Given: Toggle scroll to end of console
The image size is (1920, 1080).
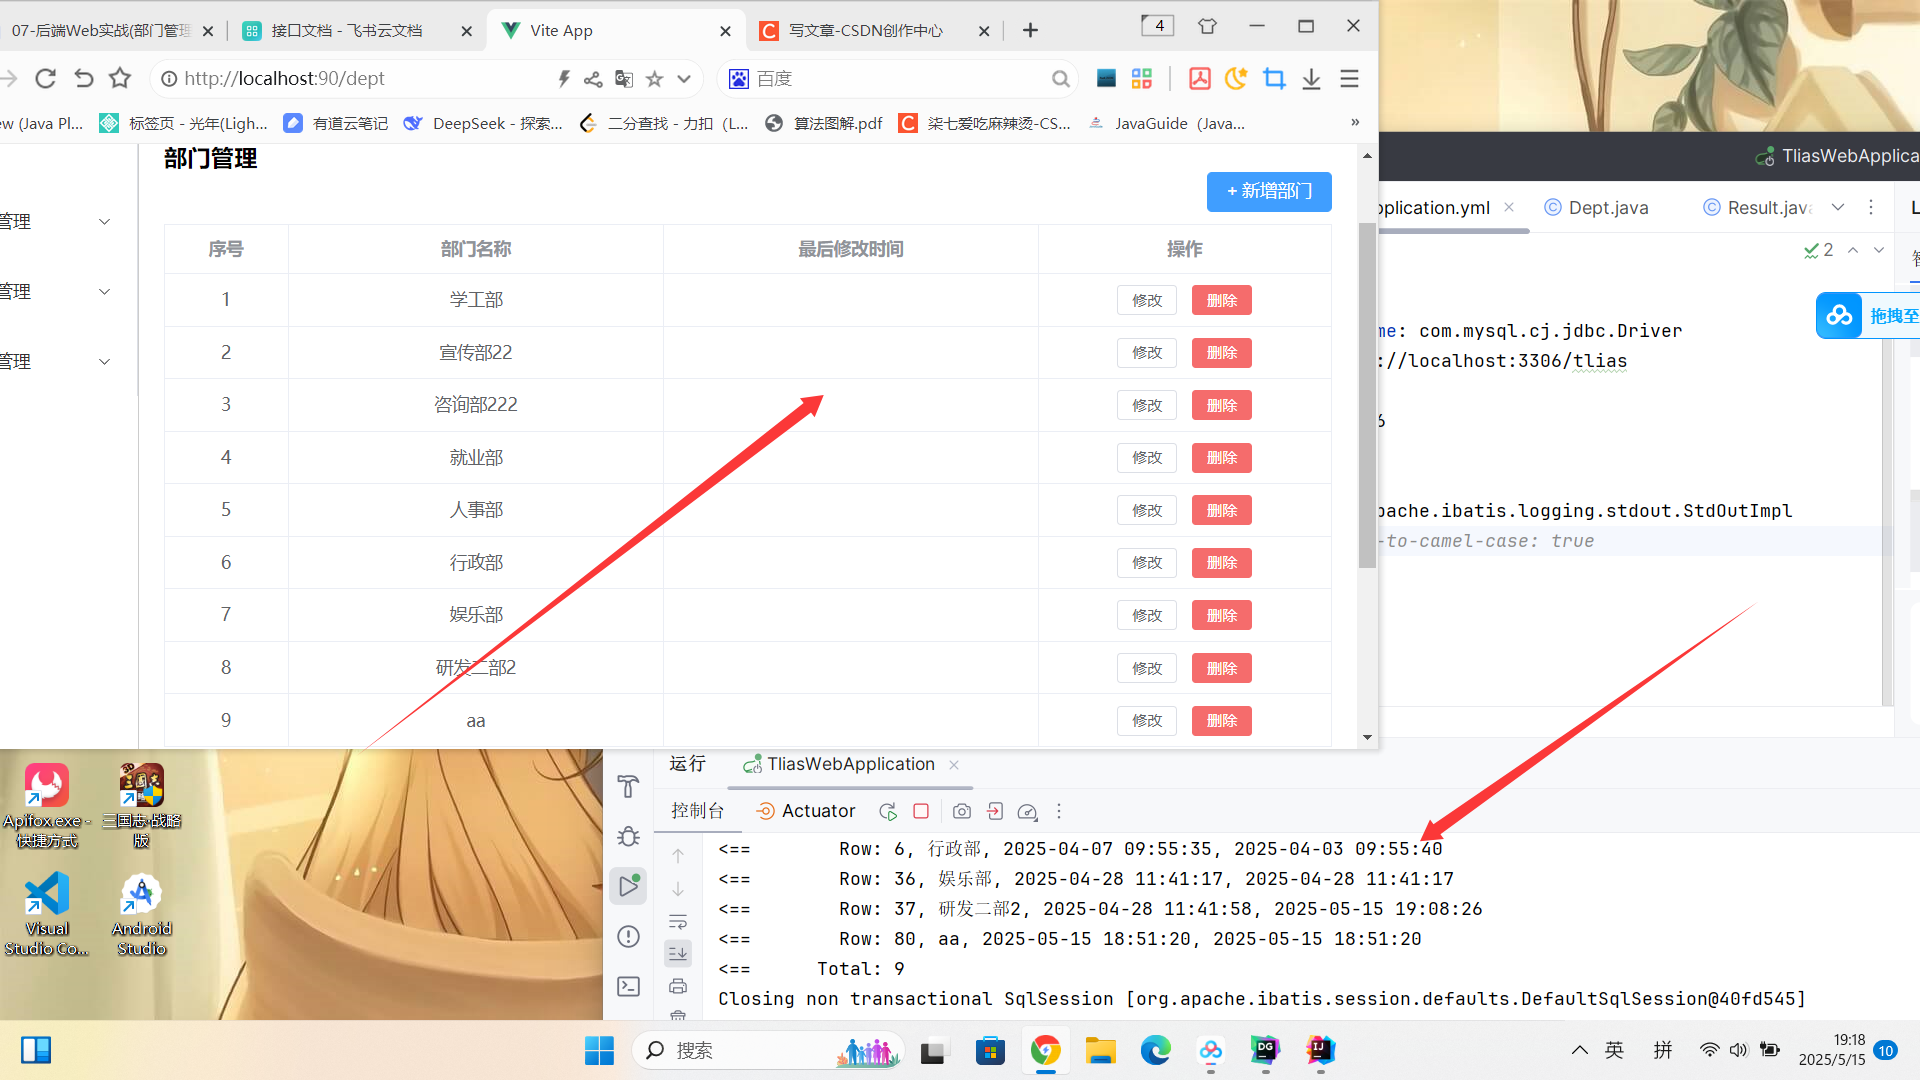Looking at the screenshot, I should pos(678,953).
